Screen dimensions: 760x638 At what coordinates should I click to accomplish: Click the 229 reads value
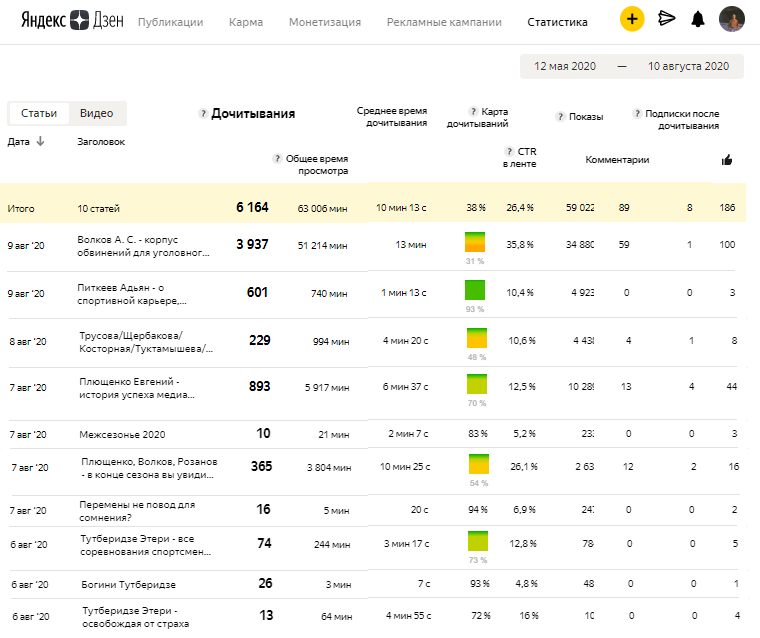tap(260, 340)
